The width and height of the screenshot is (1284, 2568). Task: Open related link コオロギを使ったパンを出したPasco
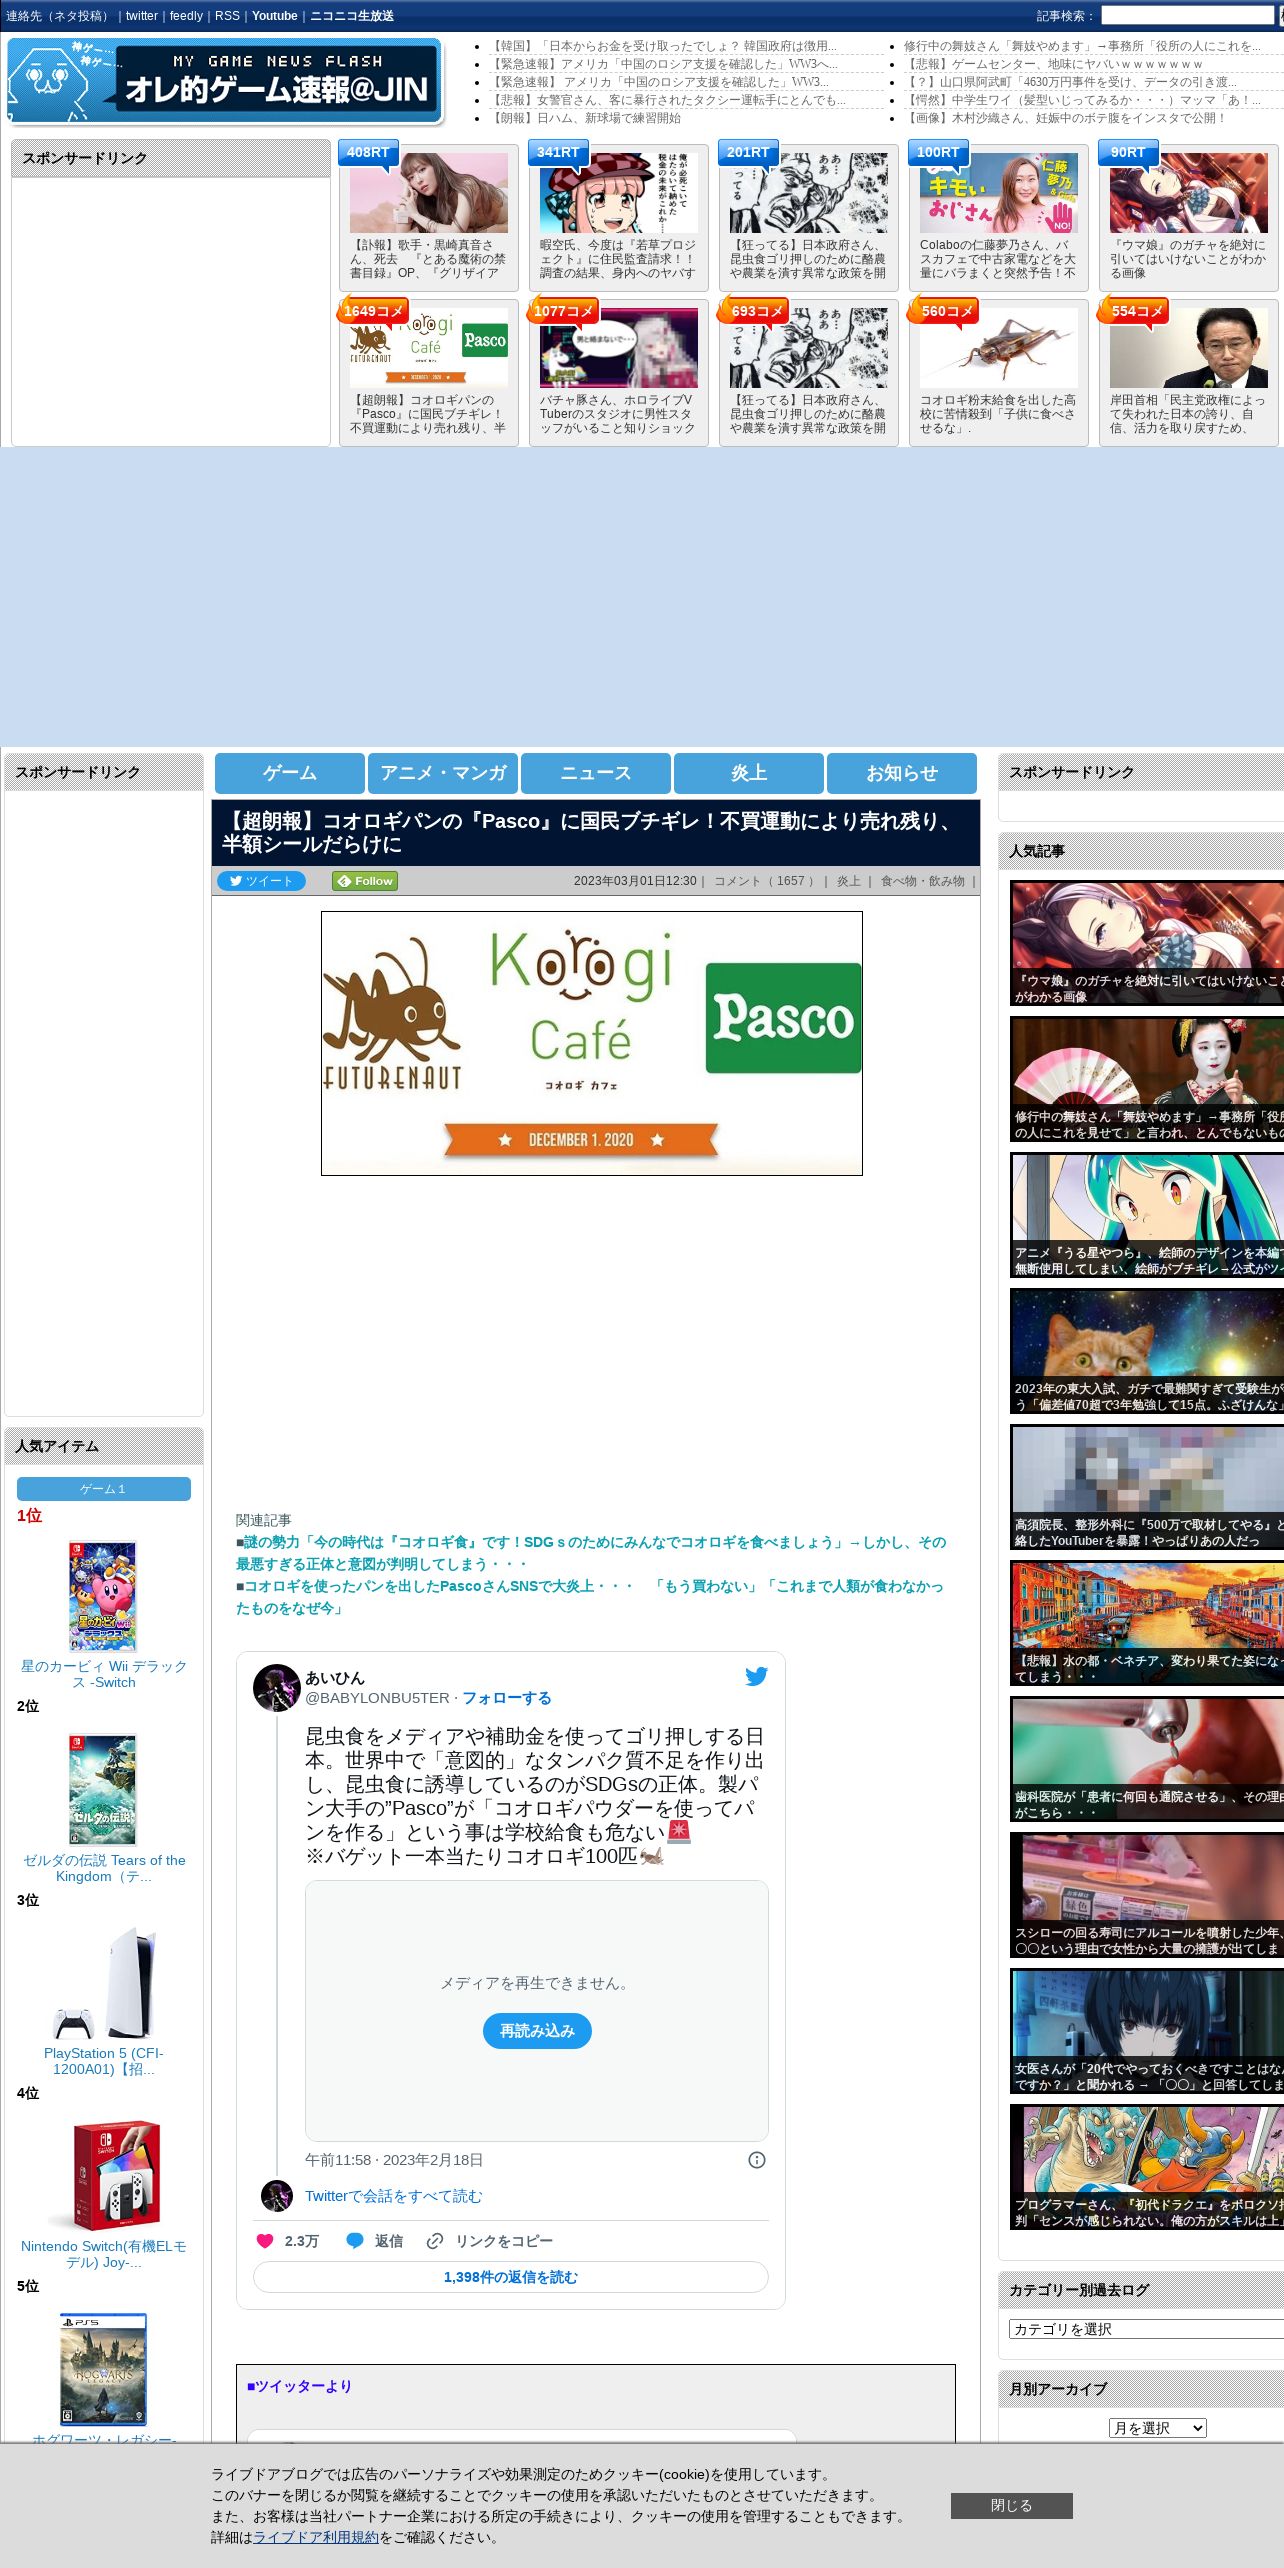(x=590, y=1597)
